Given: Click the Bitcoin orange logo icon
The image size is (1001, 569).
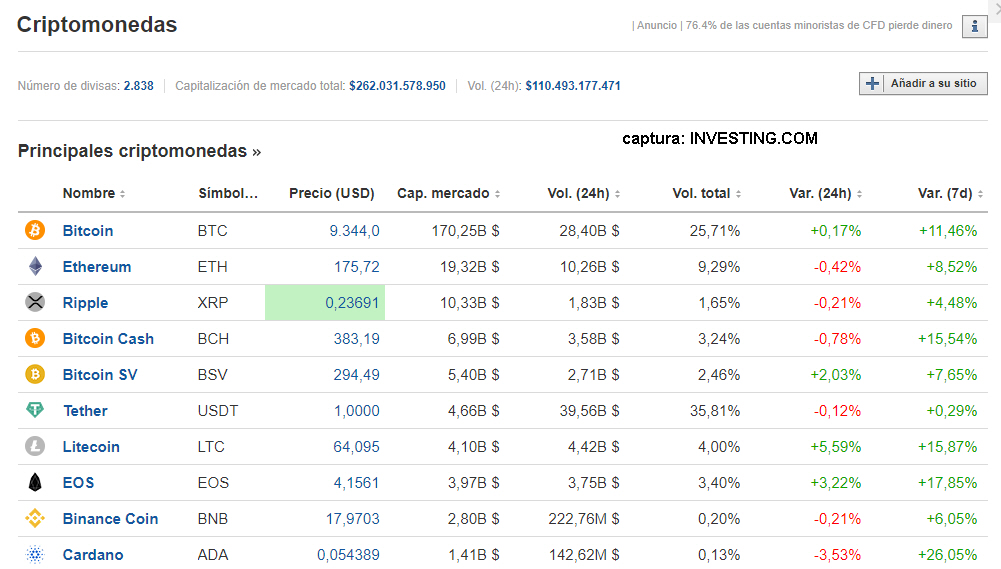Looking at the screenshot, I should tap(35, 231).
